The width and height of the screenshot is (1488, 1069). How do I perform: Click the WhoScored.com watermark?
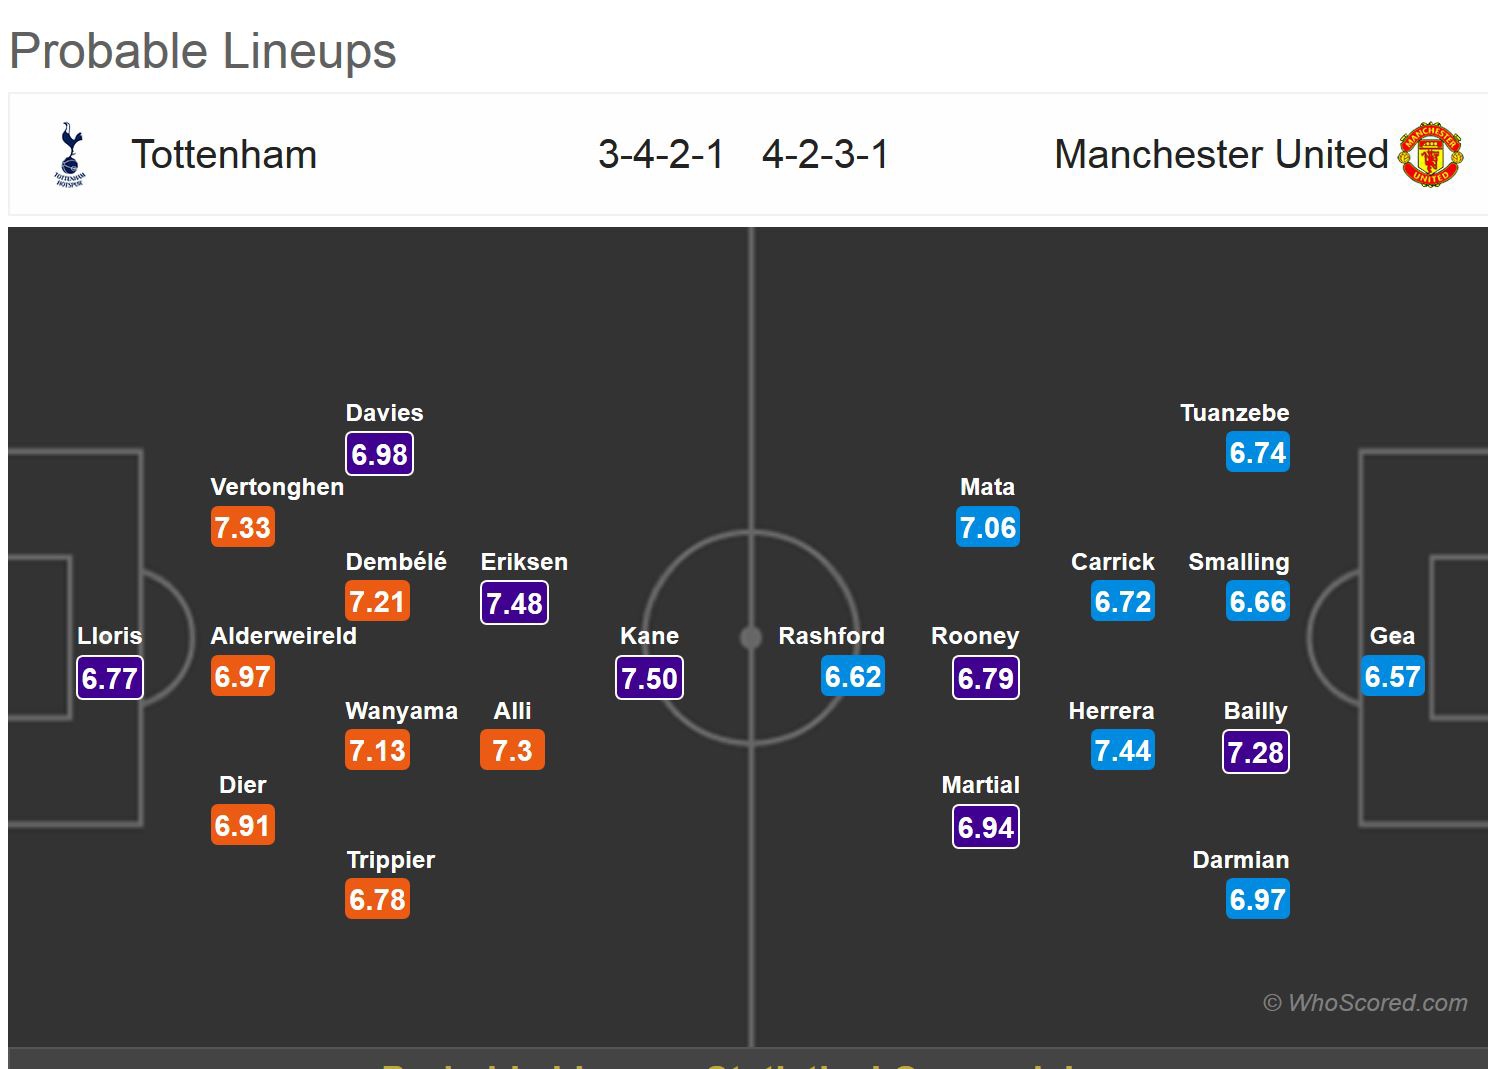tap(1366, 1003)
